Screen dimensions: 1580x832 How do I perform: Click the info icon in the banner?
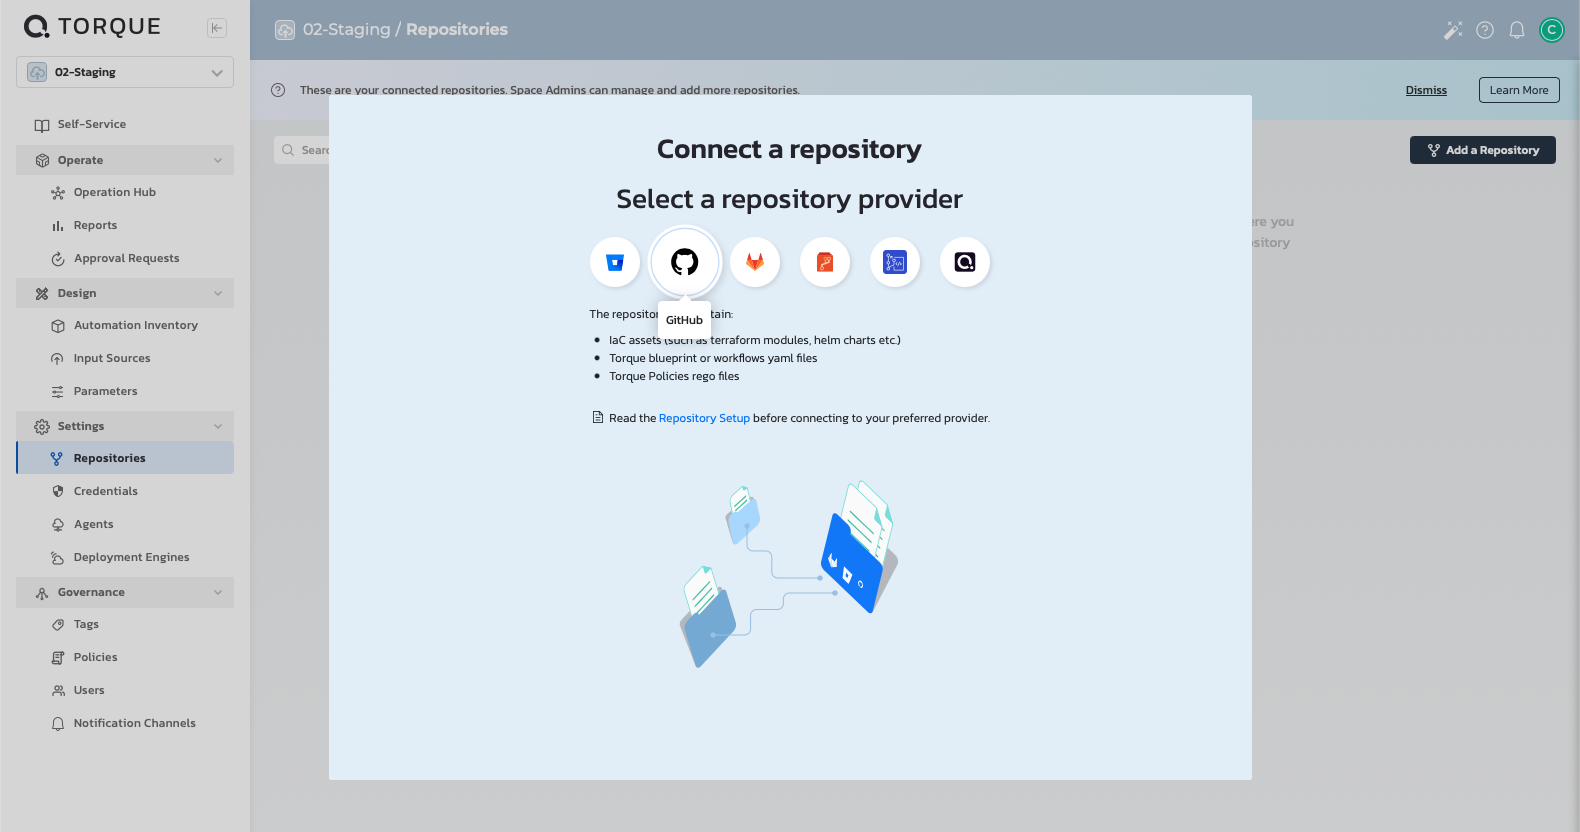(x=278, y=90)
